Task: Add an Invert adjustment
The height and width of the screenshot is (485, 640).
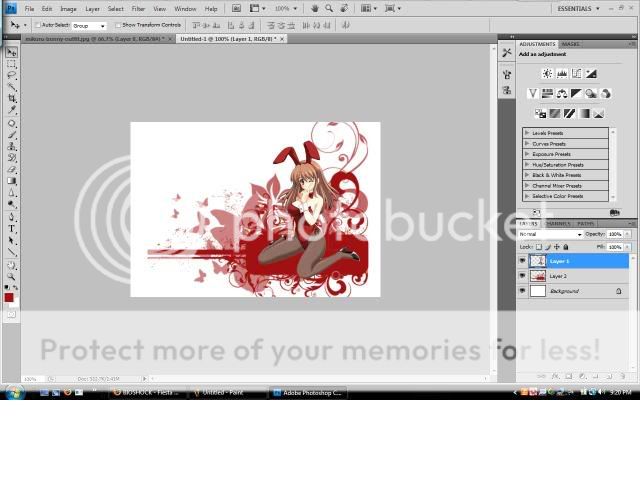Action: coord(540,113)
